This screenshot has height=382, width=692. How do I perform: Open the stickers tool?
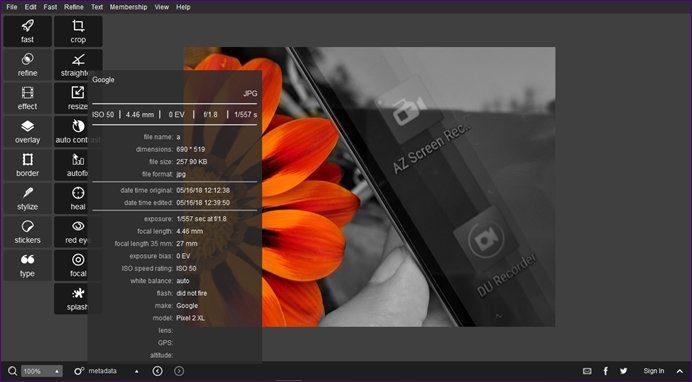coord(27,232)
